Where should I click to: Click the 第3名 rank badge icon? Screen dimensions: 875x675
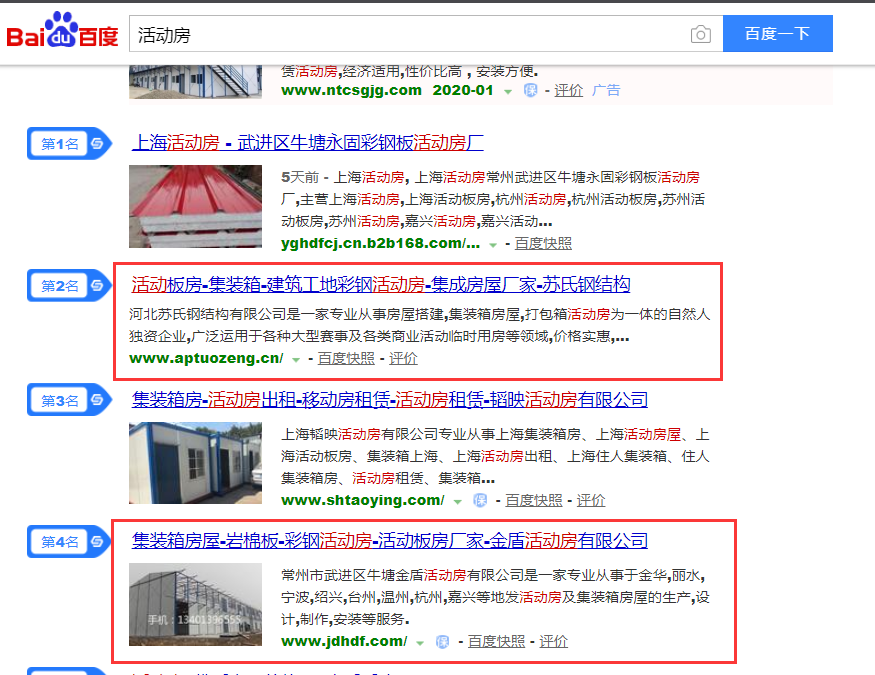click(69, 400)
